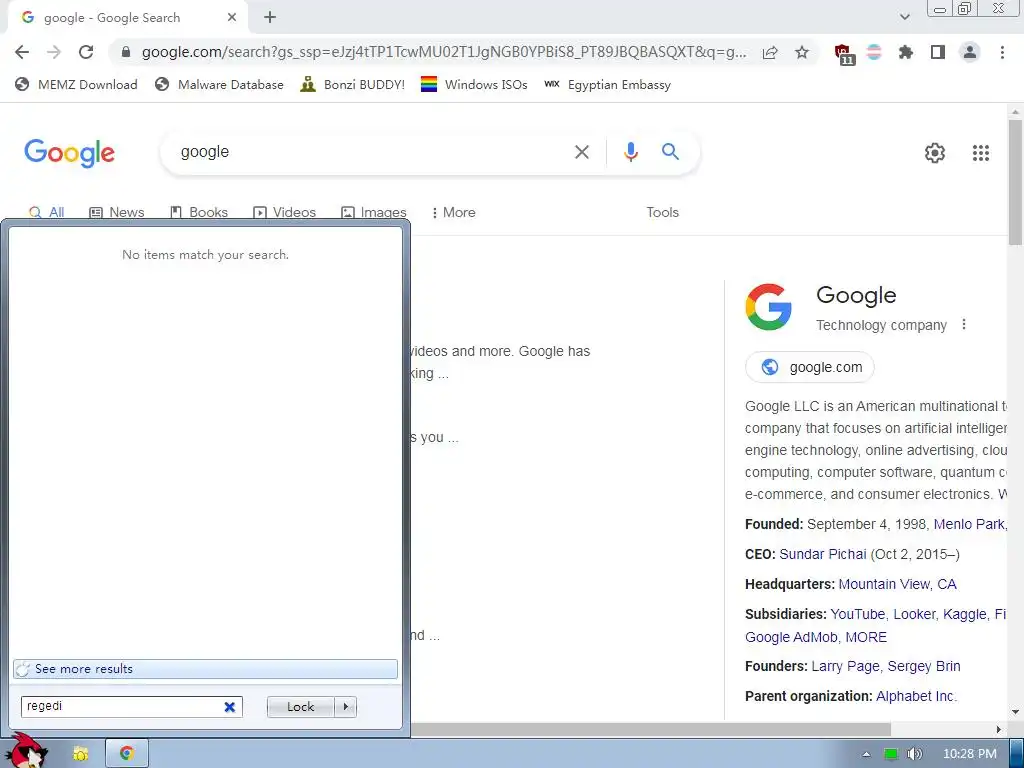Expand the More search filters
Image resolution: width=1024 pixels, height=768 pixels.
tap(453, 212)
